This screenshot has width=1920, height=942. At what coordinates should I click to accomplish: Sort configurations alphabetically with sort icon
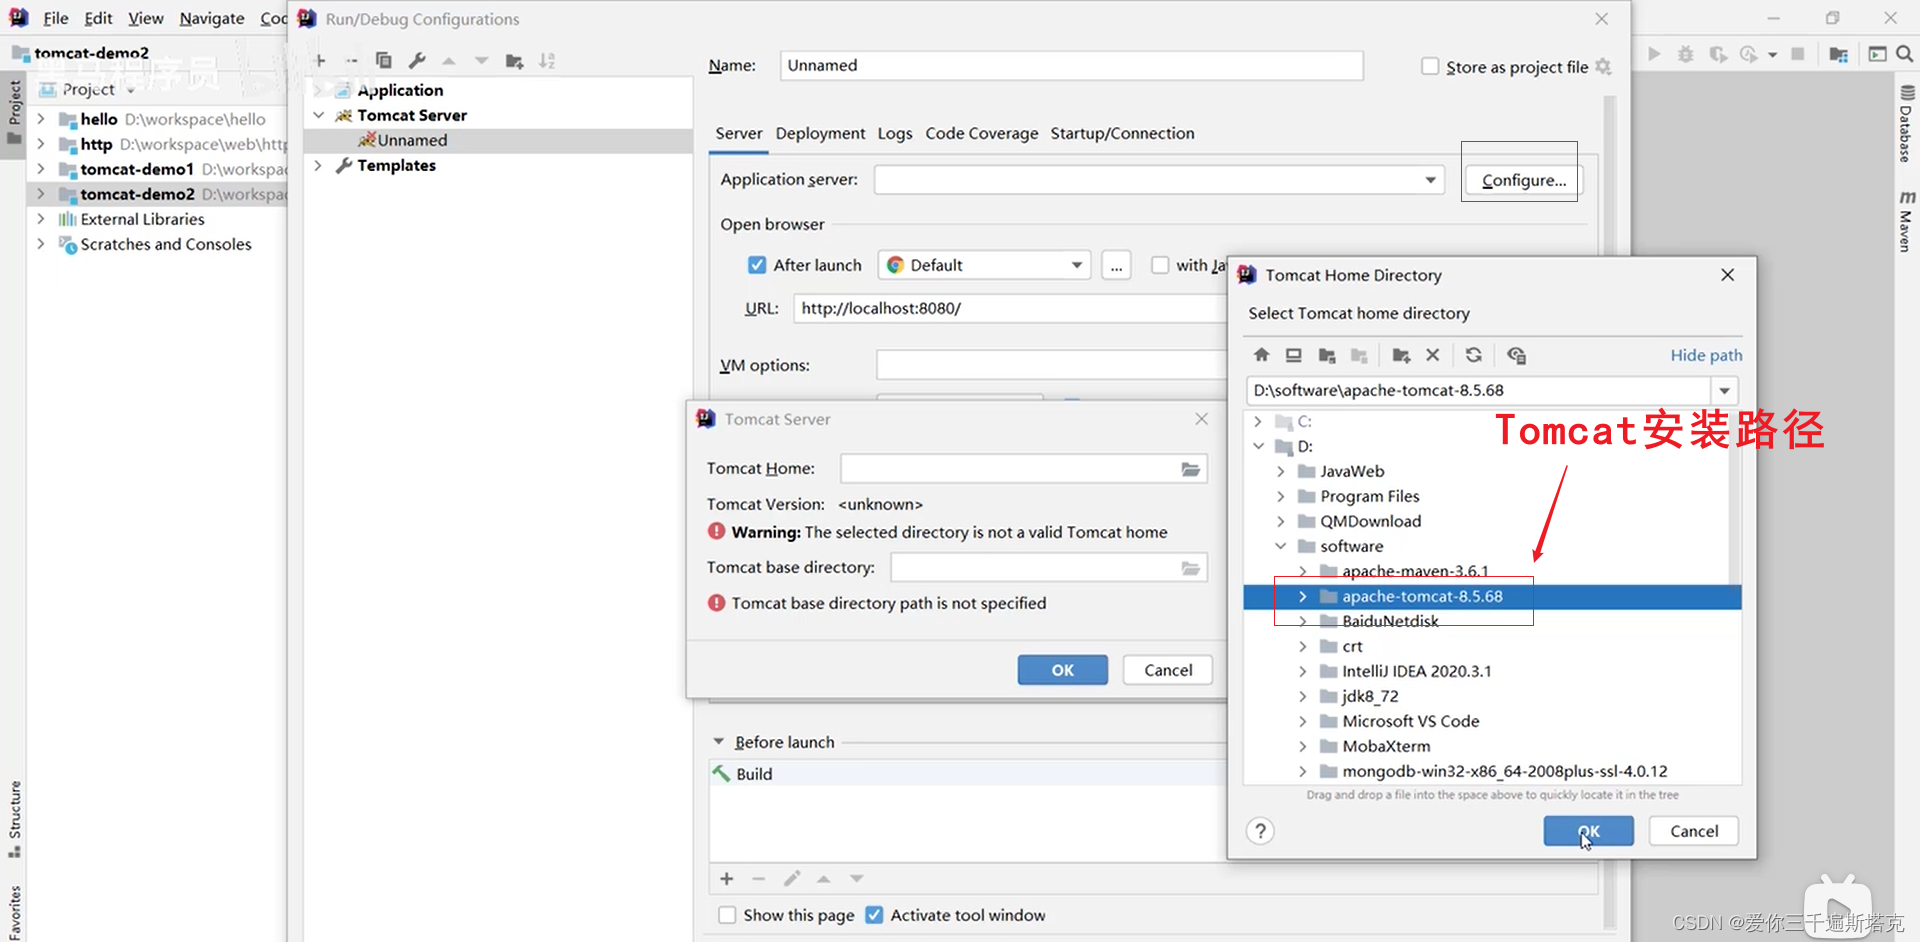[547, 60]
